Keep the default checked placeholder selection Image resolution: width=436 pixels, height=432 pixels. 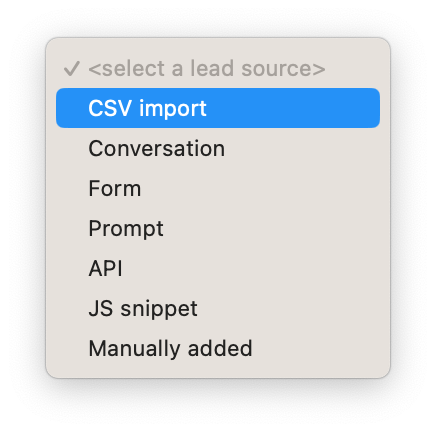[218, 68]
